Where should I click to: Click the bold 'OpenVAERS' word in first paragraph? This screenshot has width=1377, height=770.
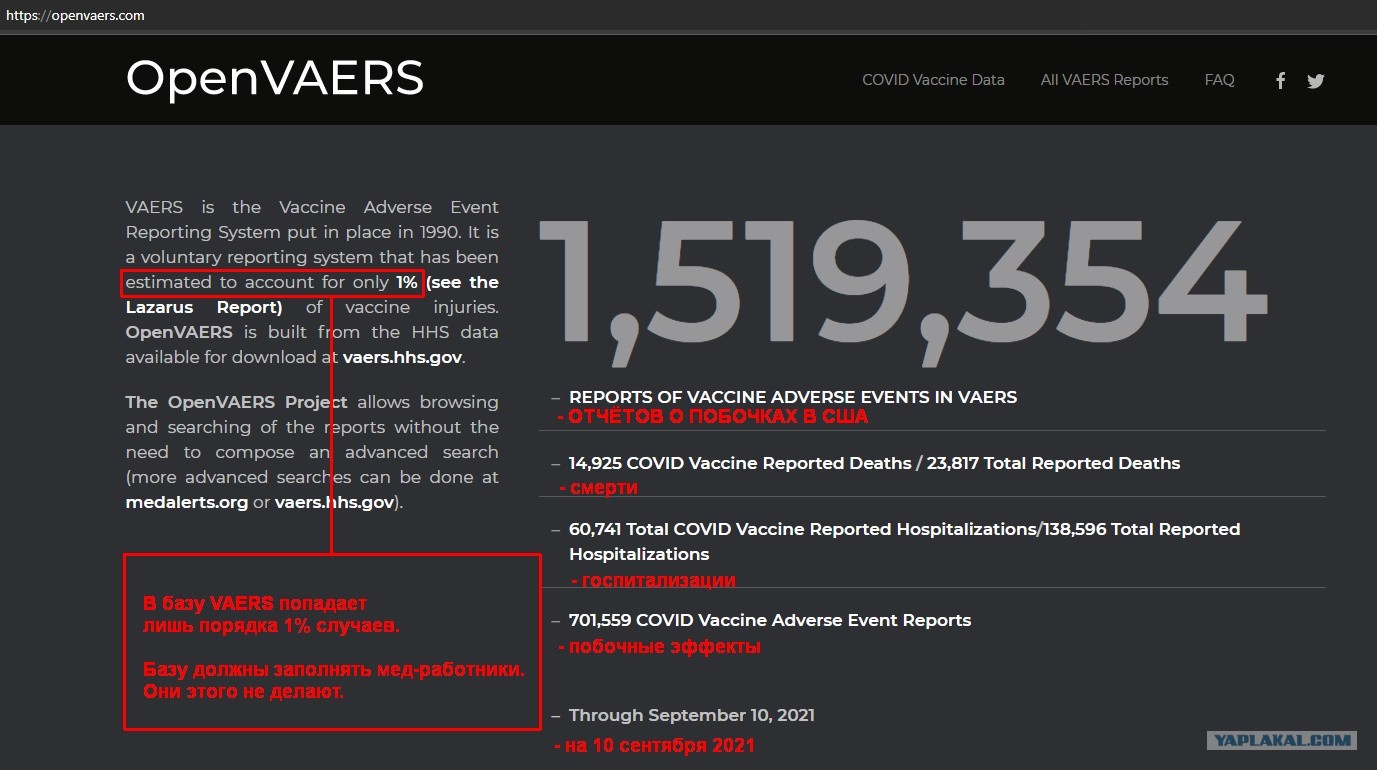(x=179, y=332)
